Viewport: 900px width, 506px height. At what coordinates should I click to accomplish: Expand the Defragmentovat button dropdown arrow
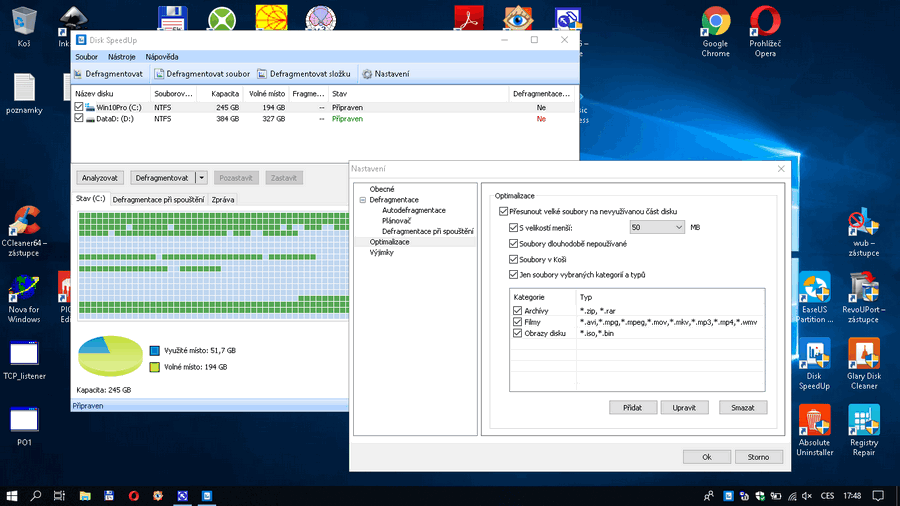tap(202, 178)
